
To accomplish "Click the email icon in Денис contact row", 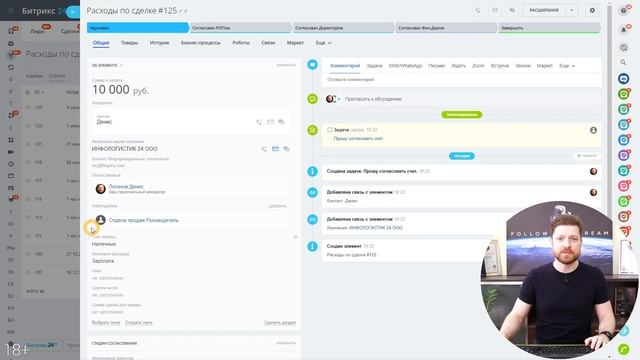I will (270, 122).
